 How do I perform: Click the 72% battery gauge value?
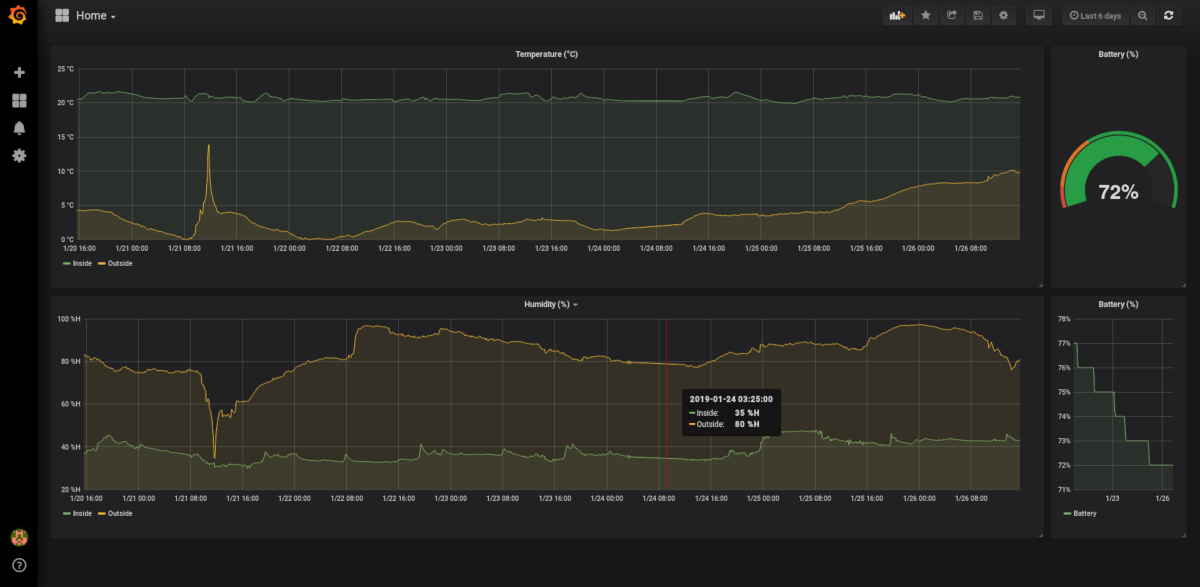click(x=1118, y=193)
